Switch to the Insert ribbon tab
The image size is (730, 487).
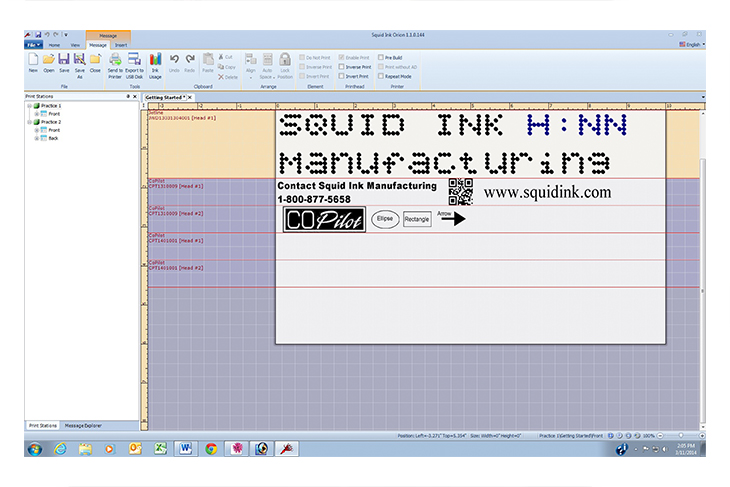click(x=121, y=45)
